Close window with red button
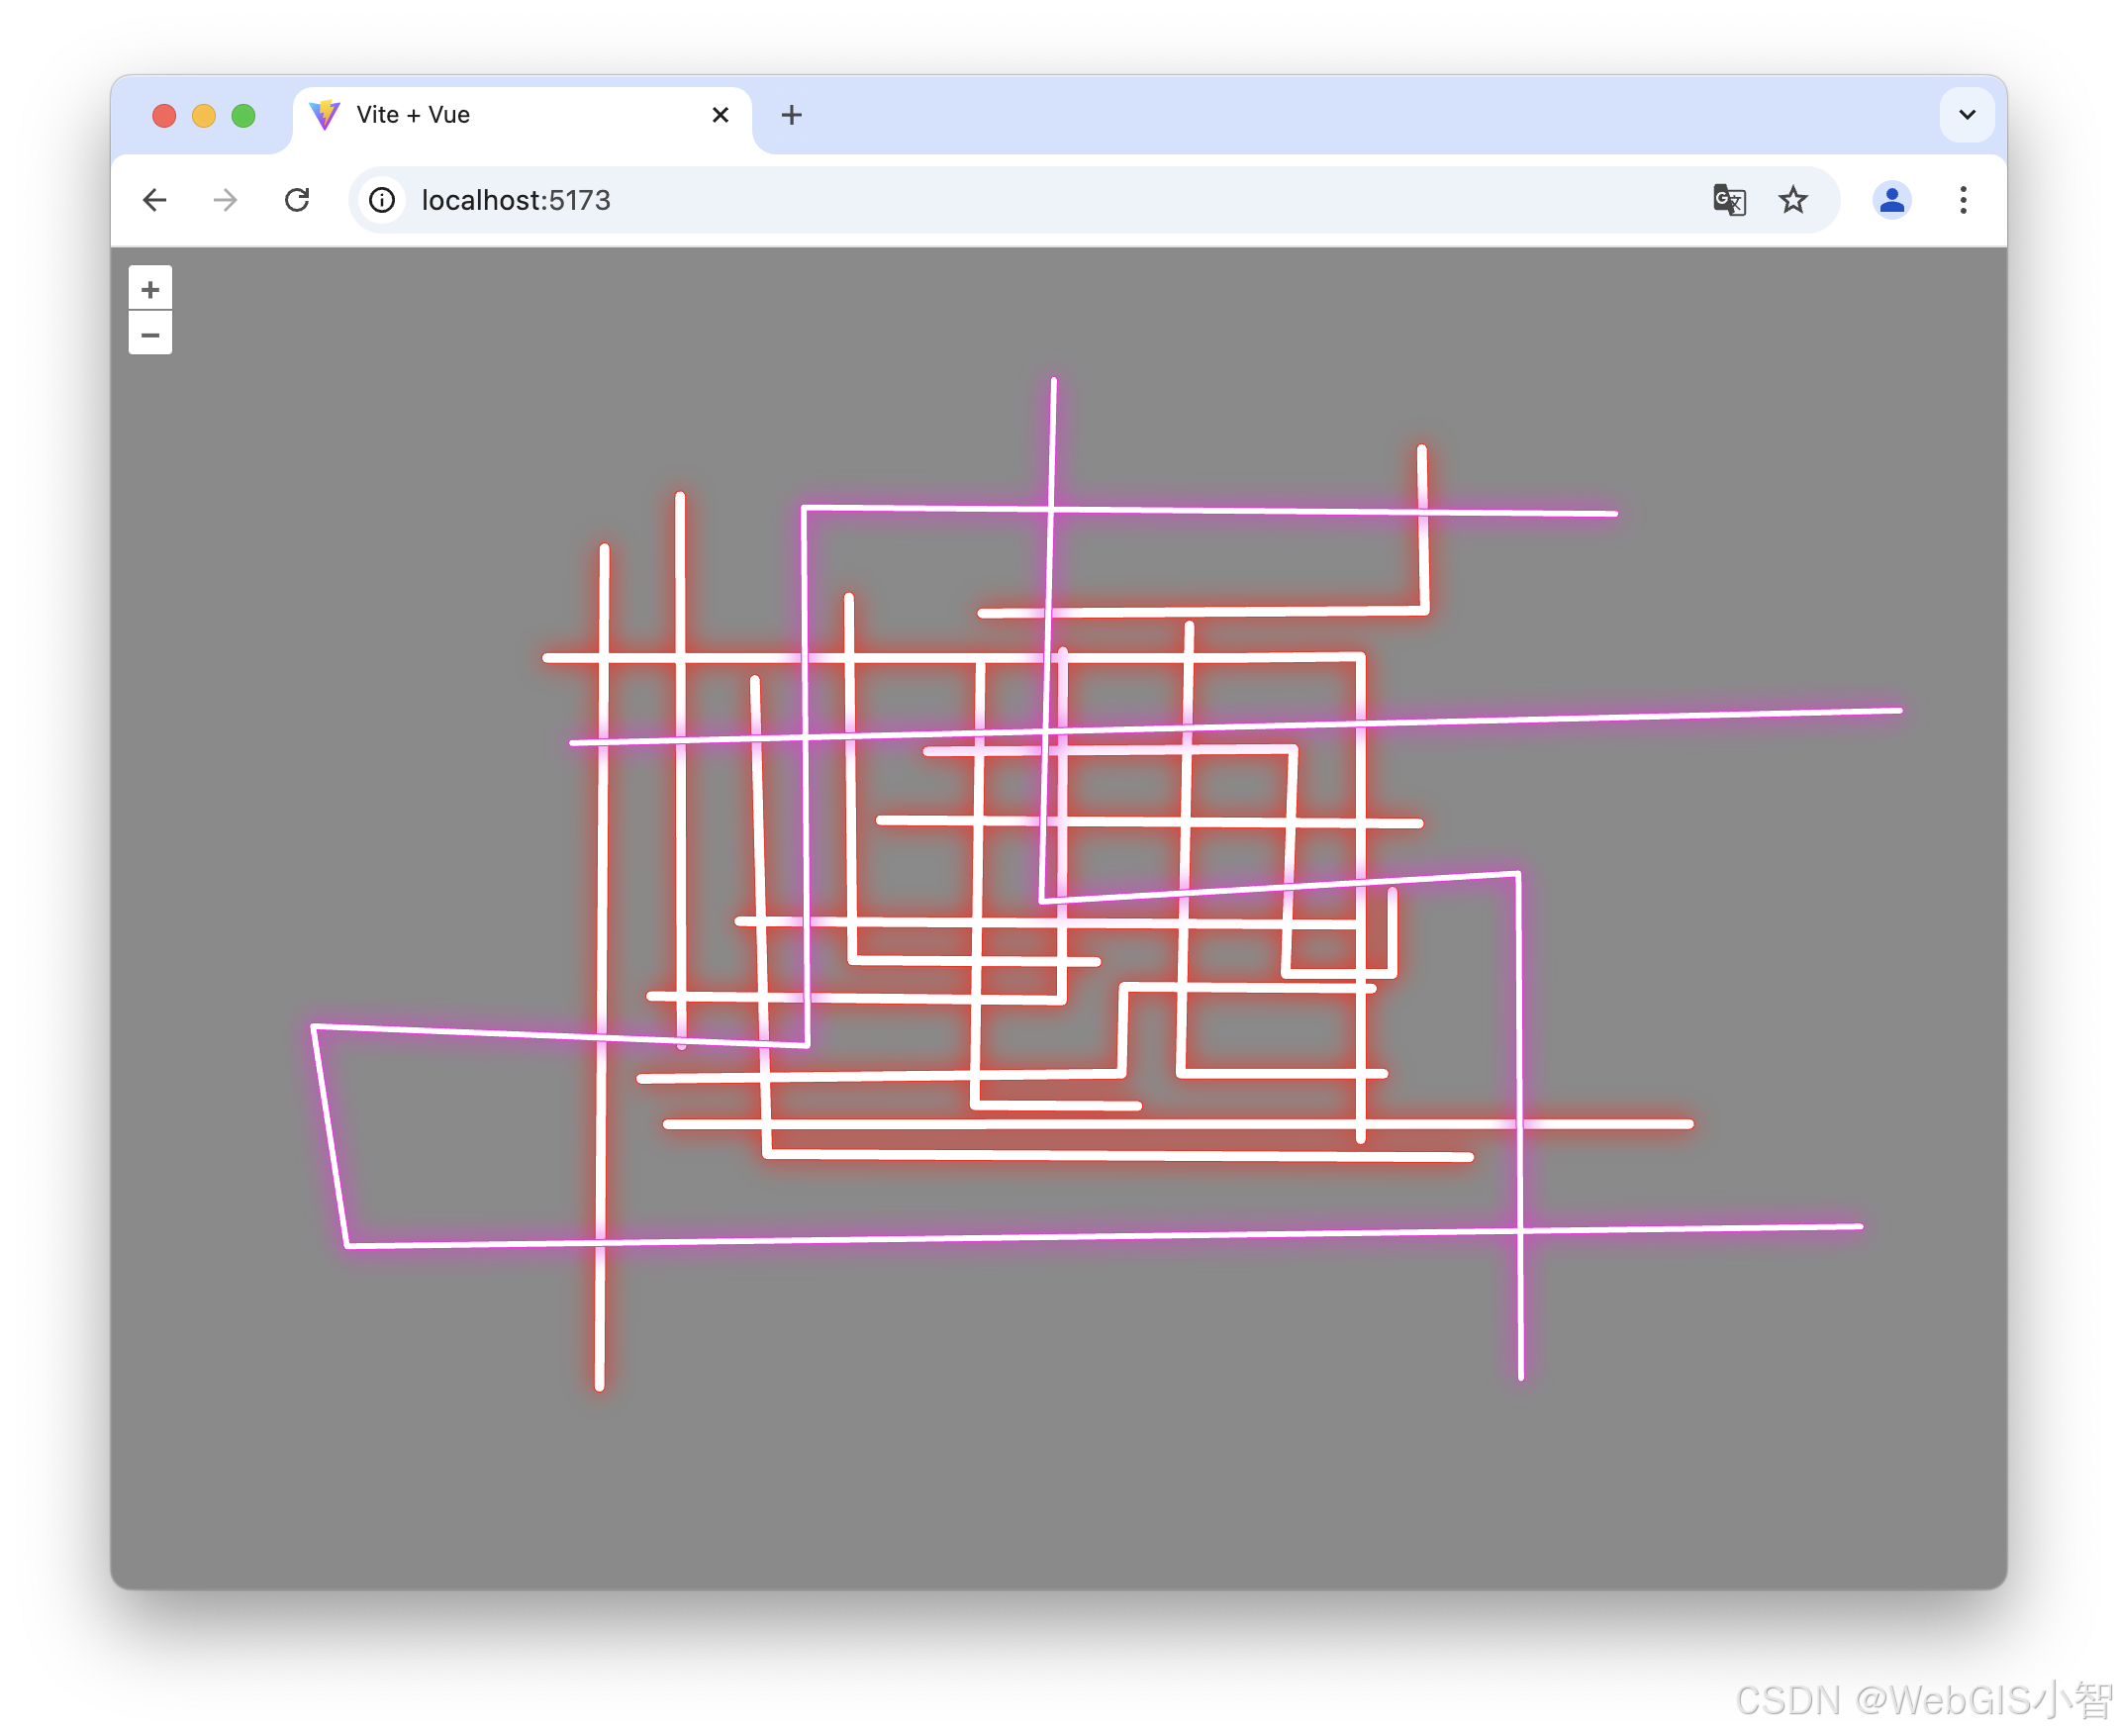Image resolution: width=2118 pixels, height=1736 pixels. click(164, 116)
